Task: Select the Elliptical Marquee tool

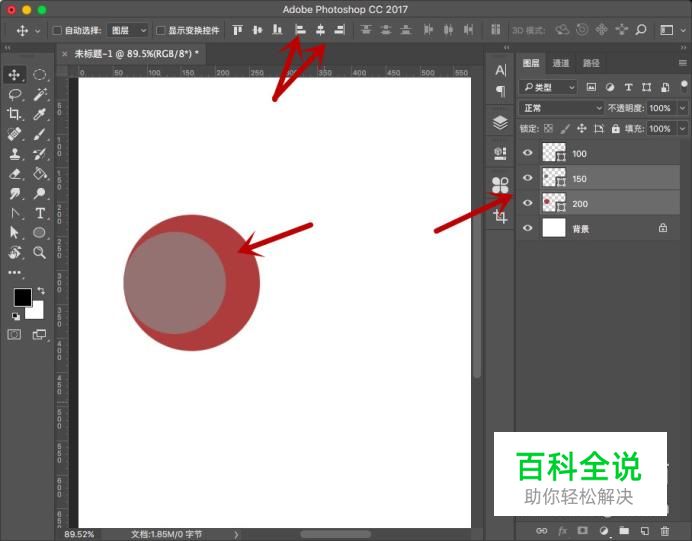Action: click(x=40, y=75)
